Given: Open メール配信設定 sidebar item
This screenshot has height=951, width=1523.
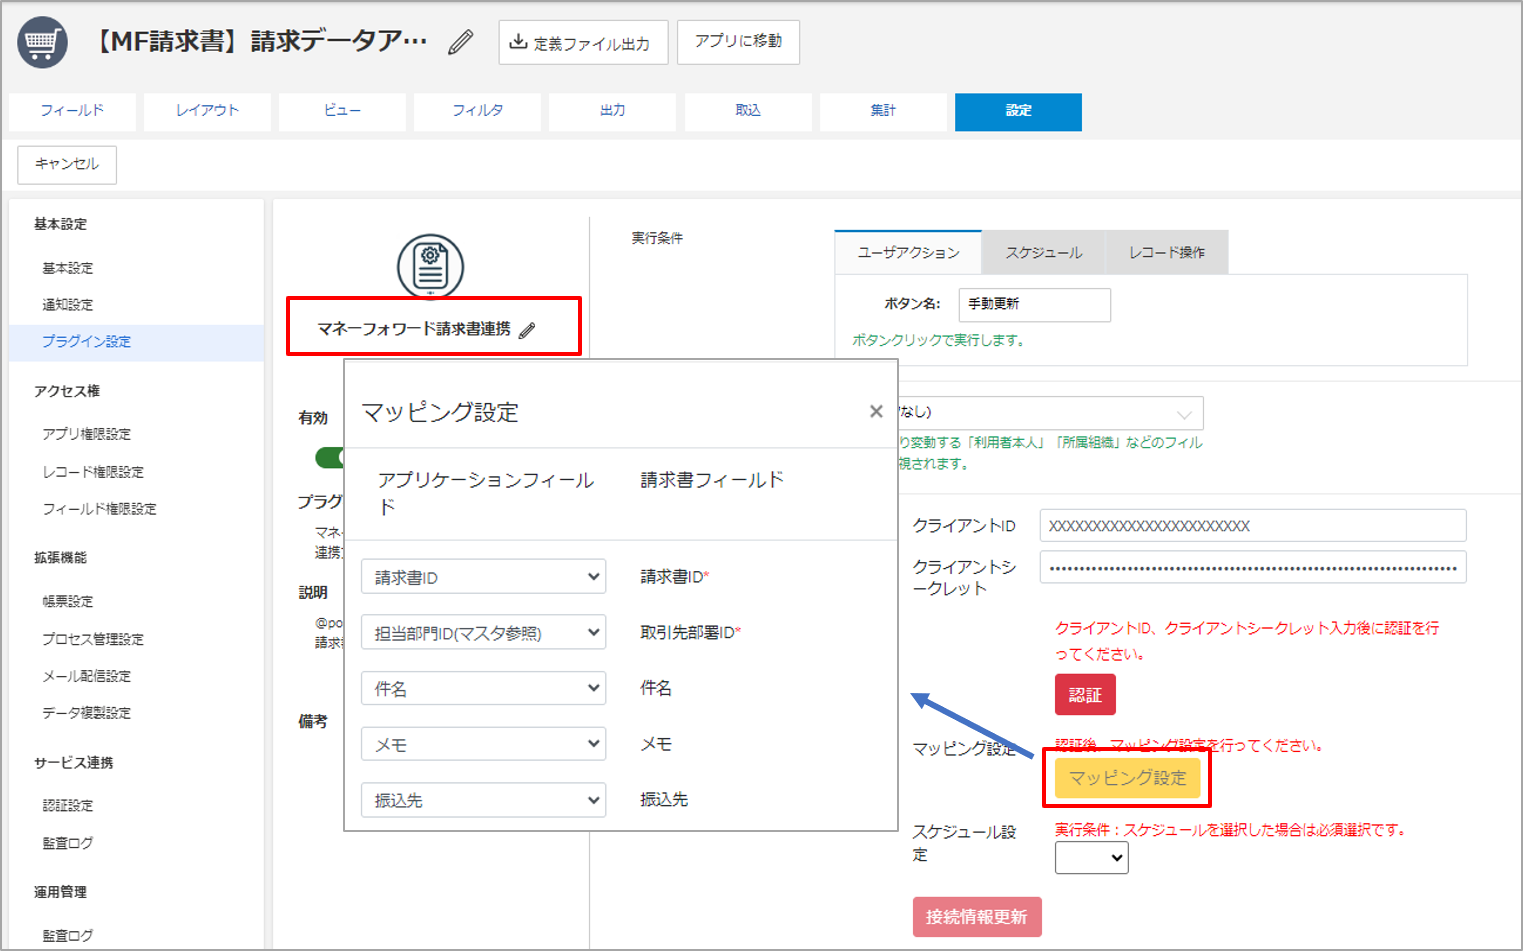Looking at the screenshot, I should click(87, 676).
